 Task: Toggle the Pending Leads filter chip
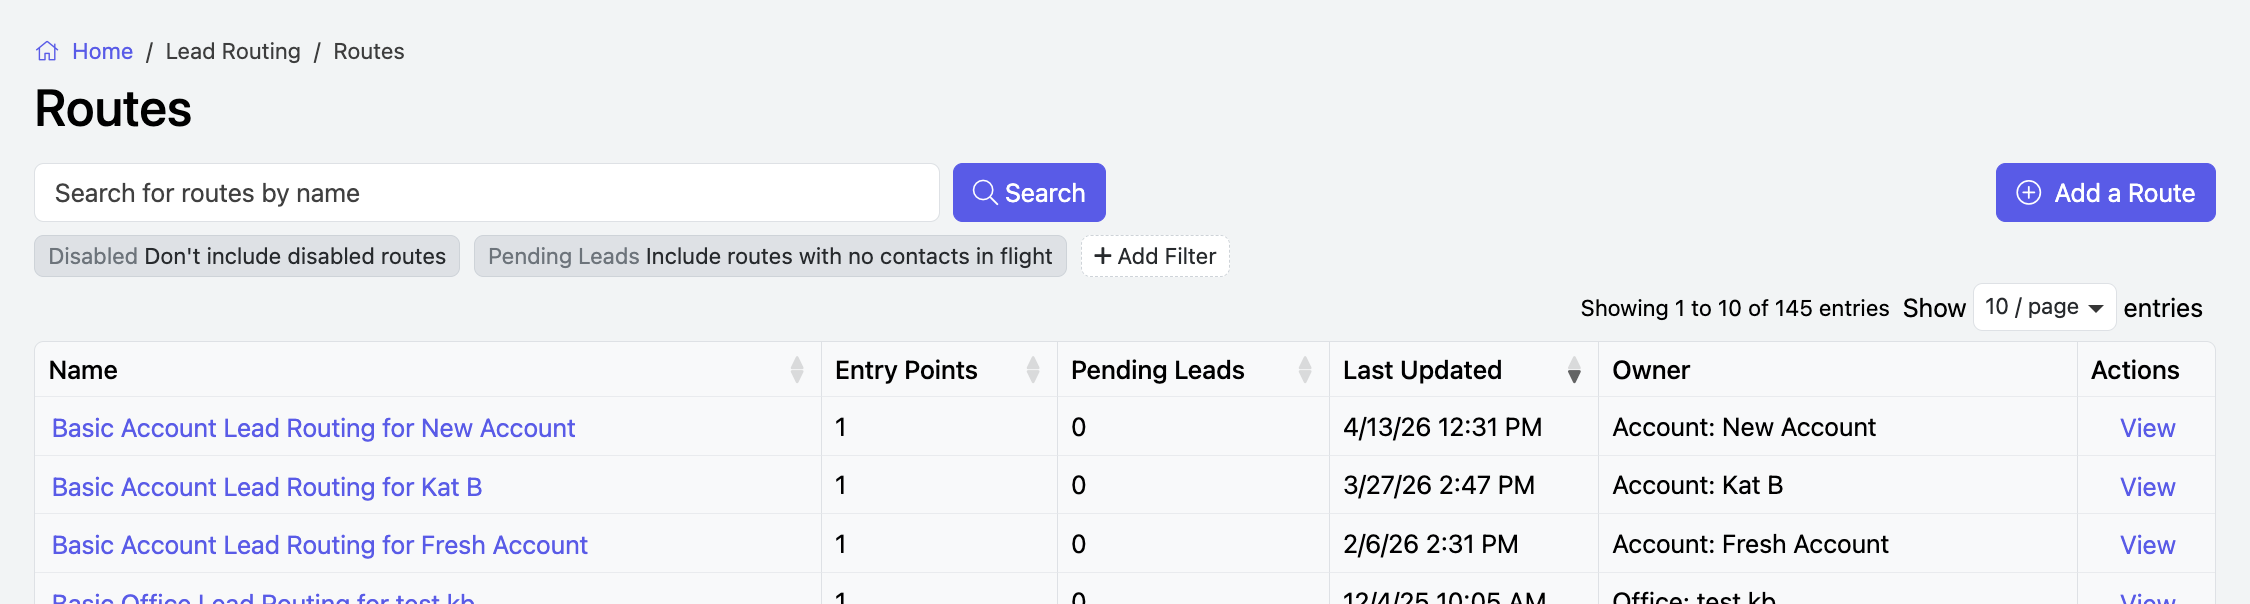point(769,257)
